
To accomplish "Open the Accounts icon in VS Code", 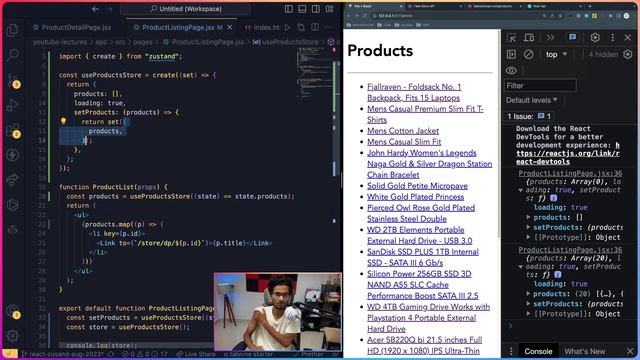I will [13, 311].
